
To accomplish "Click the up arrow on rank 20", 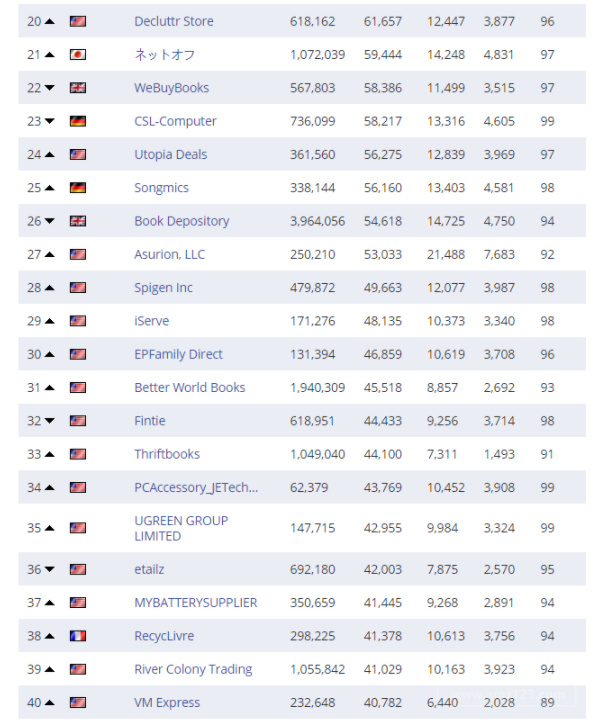I will (50, 21).
